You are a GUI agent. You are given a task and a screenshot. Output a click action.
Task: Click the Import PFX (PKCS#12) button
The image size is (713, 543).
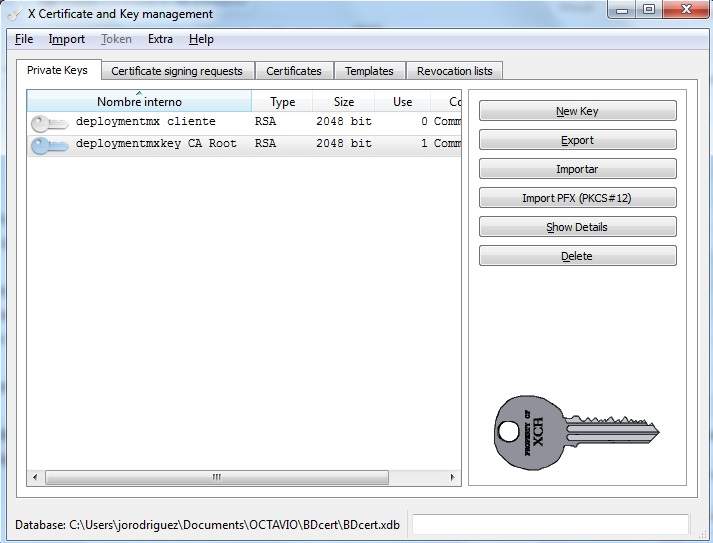pos(577,198)
